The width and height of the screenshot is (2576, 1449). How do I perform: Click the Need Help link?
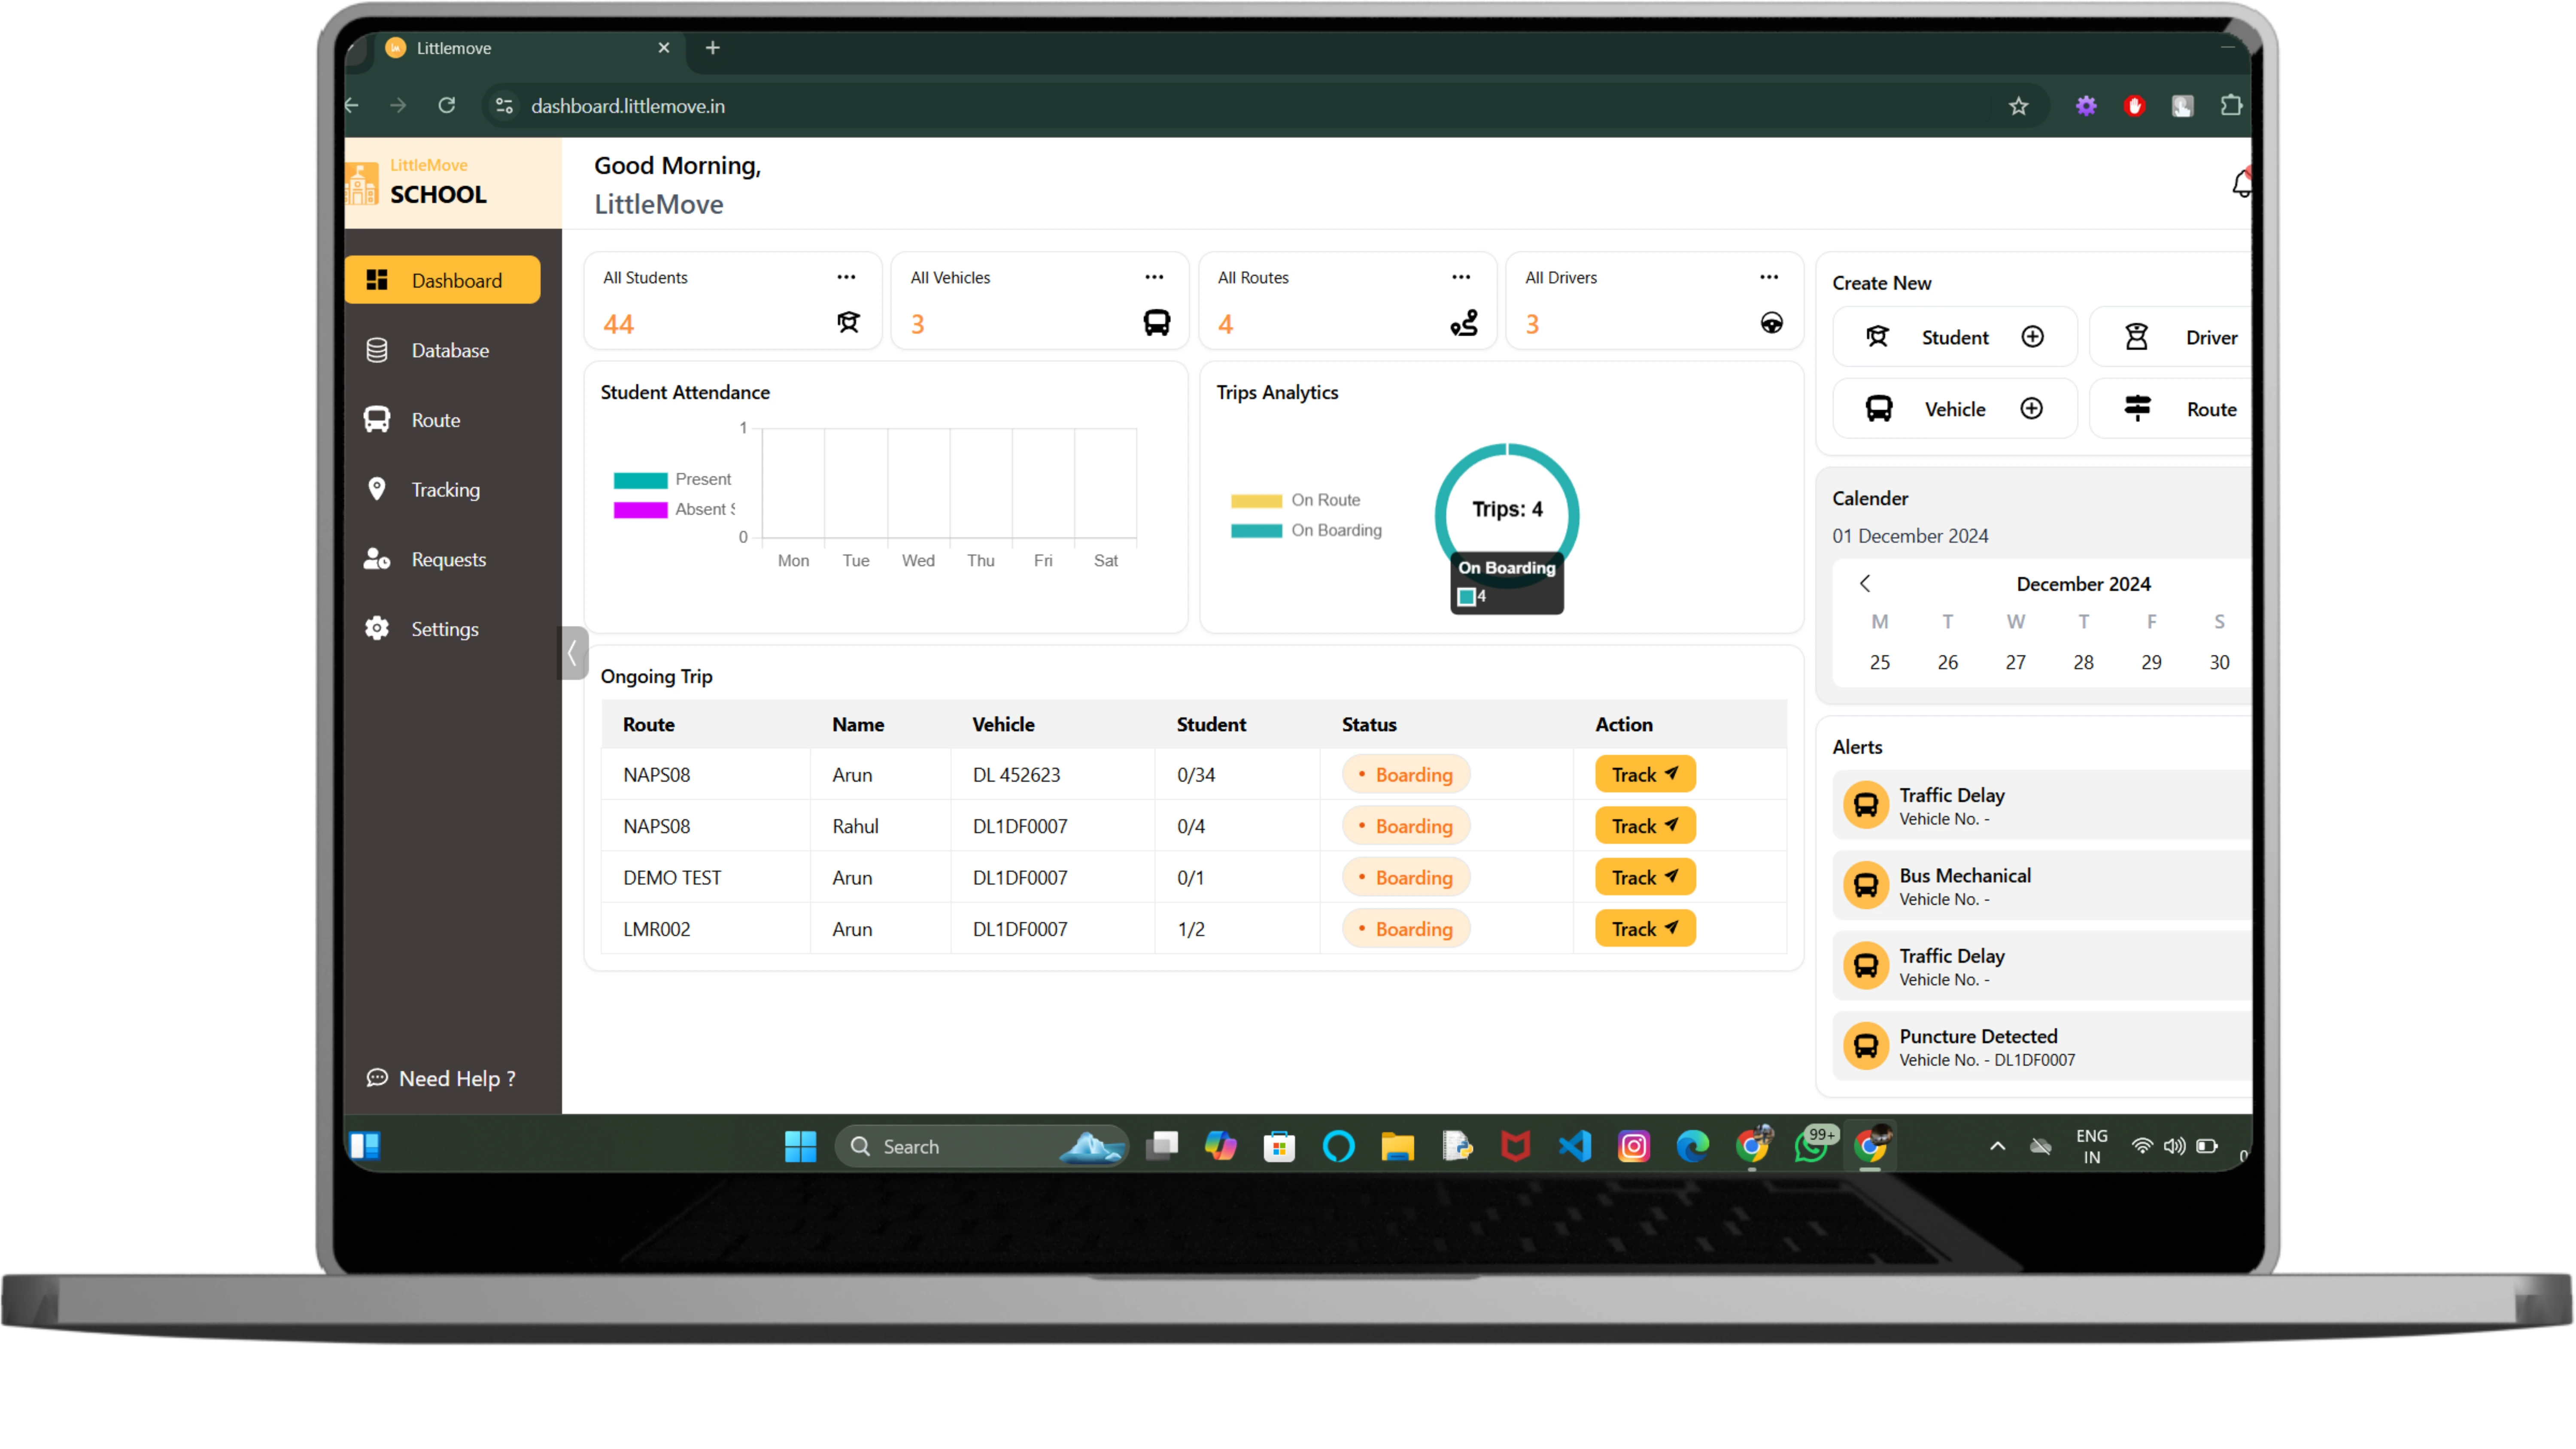441,1078
